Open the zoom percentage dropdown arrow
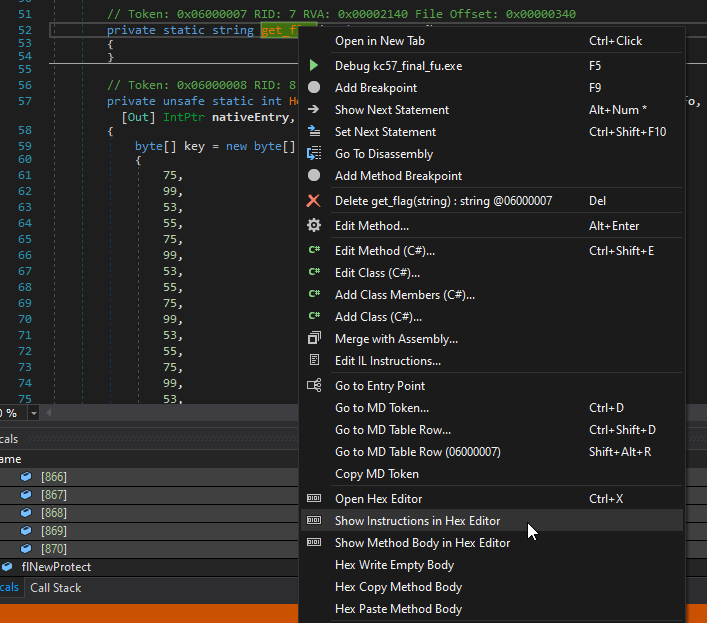 (34, 413)
